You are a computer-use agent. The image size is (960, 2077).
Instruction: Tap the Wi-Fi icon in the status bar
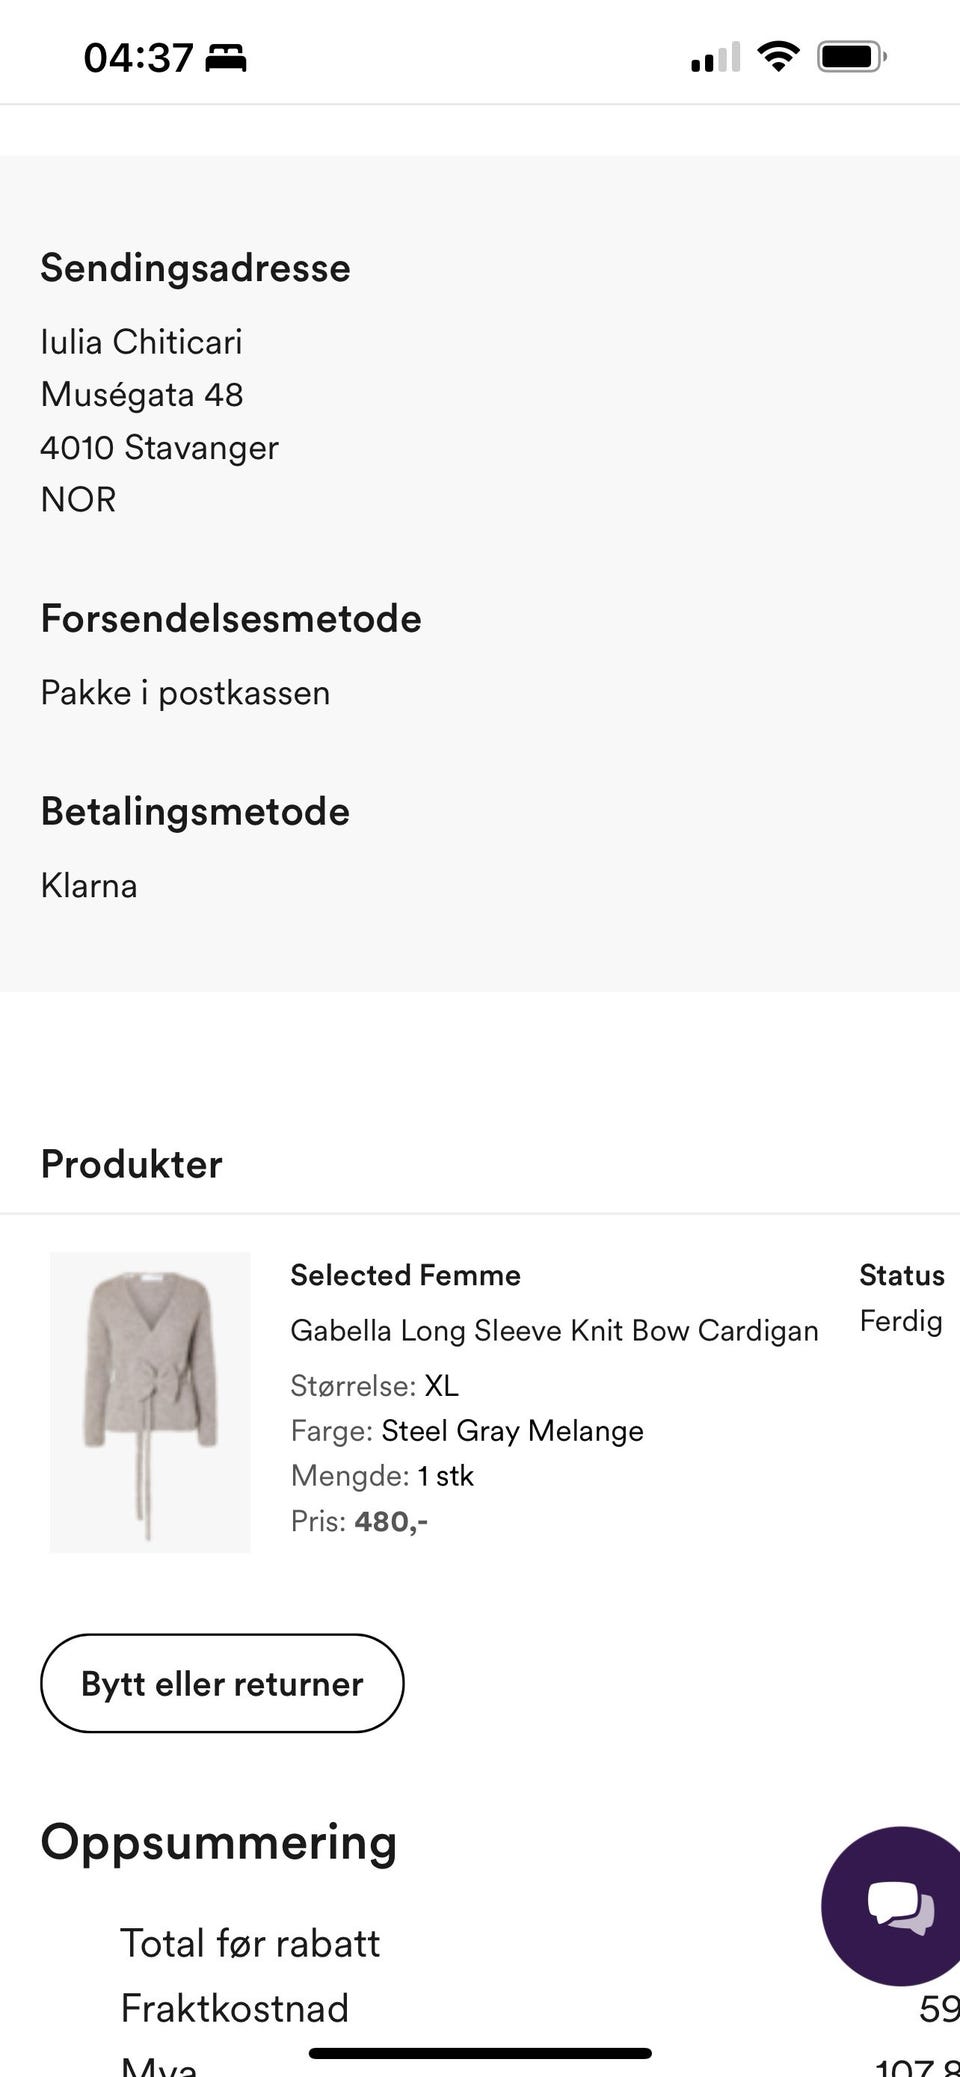coord(778,57)
